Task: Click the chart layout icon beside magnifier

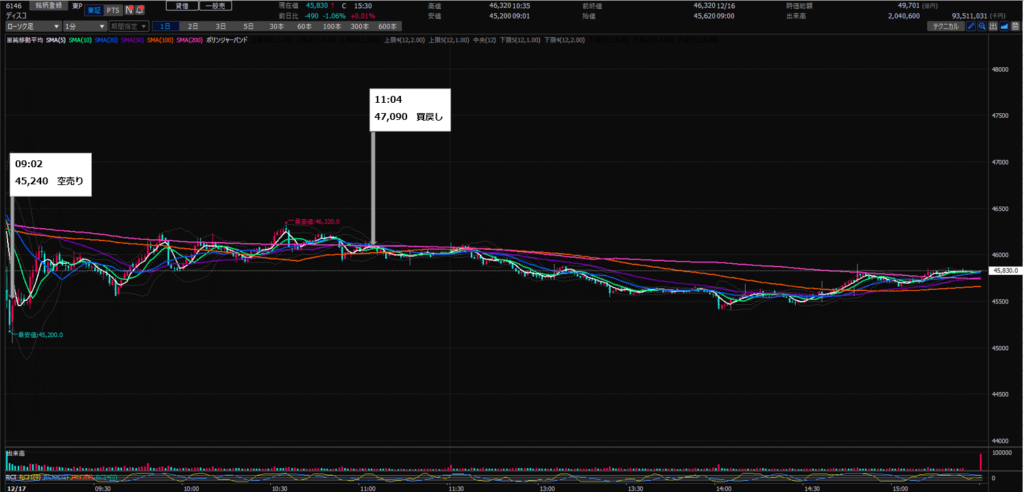Action: [x=994, y=26]
